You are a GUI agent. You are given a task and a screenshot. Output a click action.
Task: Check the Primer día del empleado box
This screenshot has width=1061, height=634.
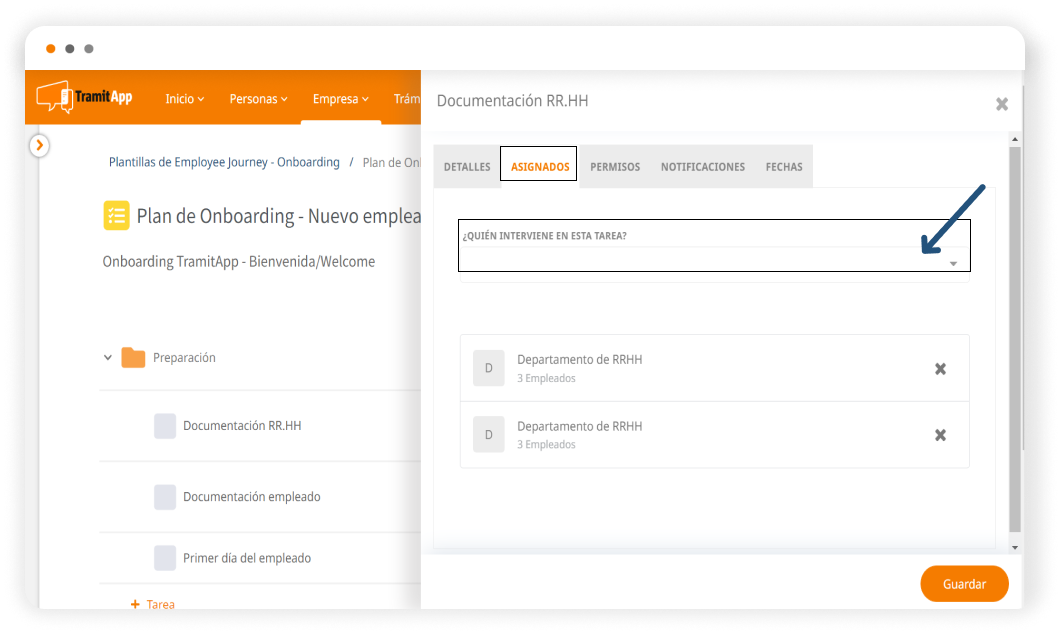(165, 558)
